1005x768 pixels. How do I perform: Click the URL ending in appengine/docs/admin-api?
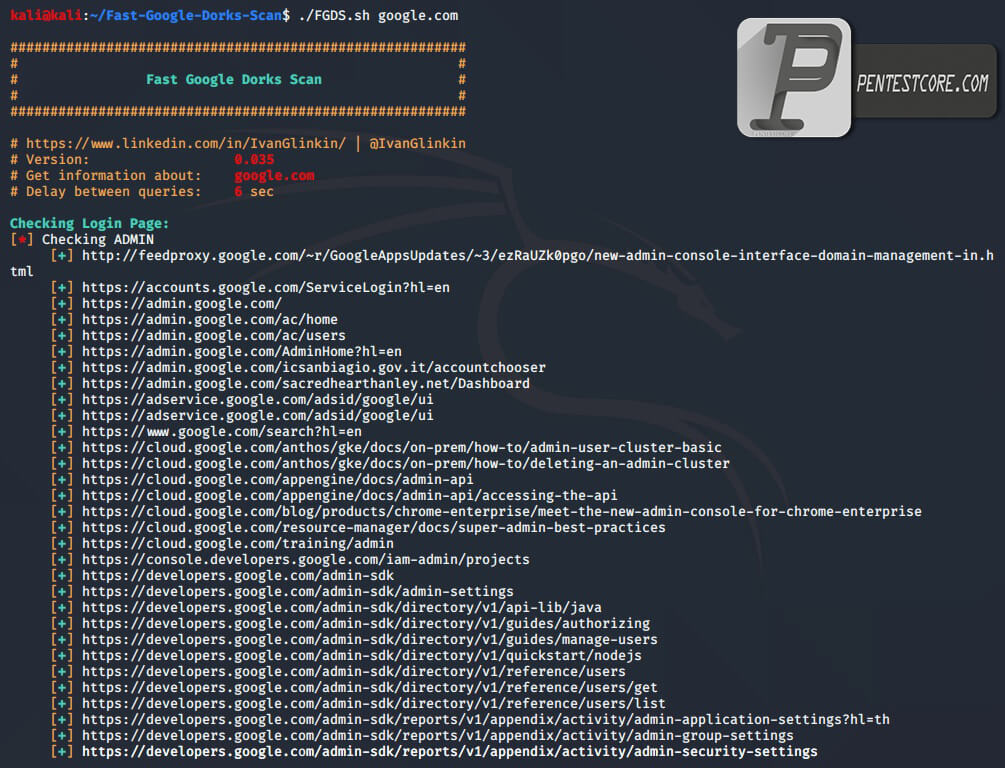278,480
